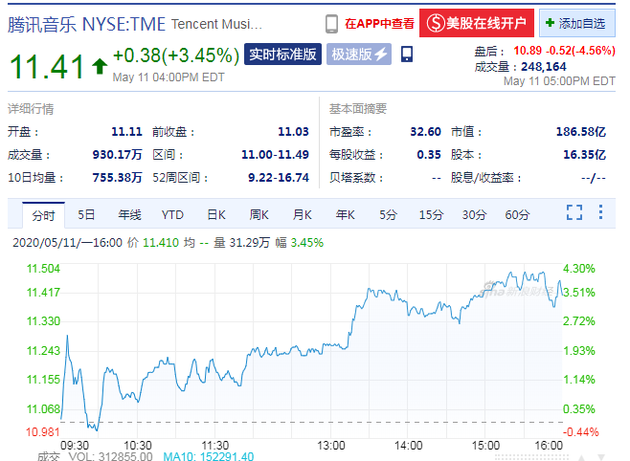Click EPS value 0.35
The width and height of the screenshot is (630, 461).
coord(429,155)
